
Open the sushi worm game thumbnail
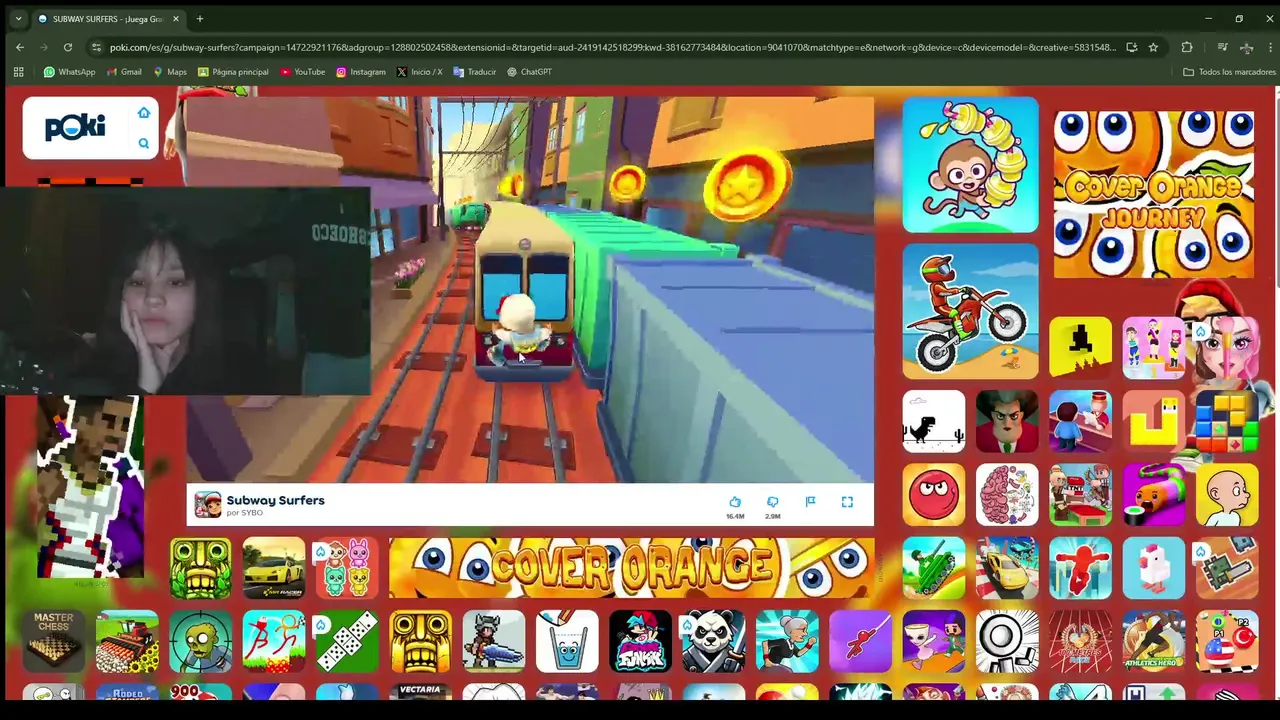click(1154, 494)
